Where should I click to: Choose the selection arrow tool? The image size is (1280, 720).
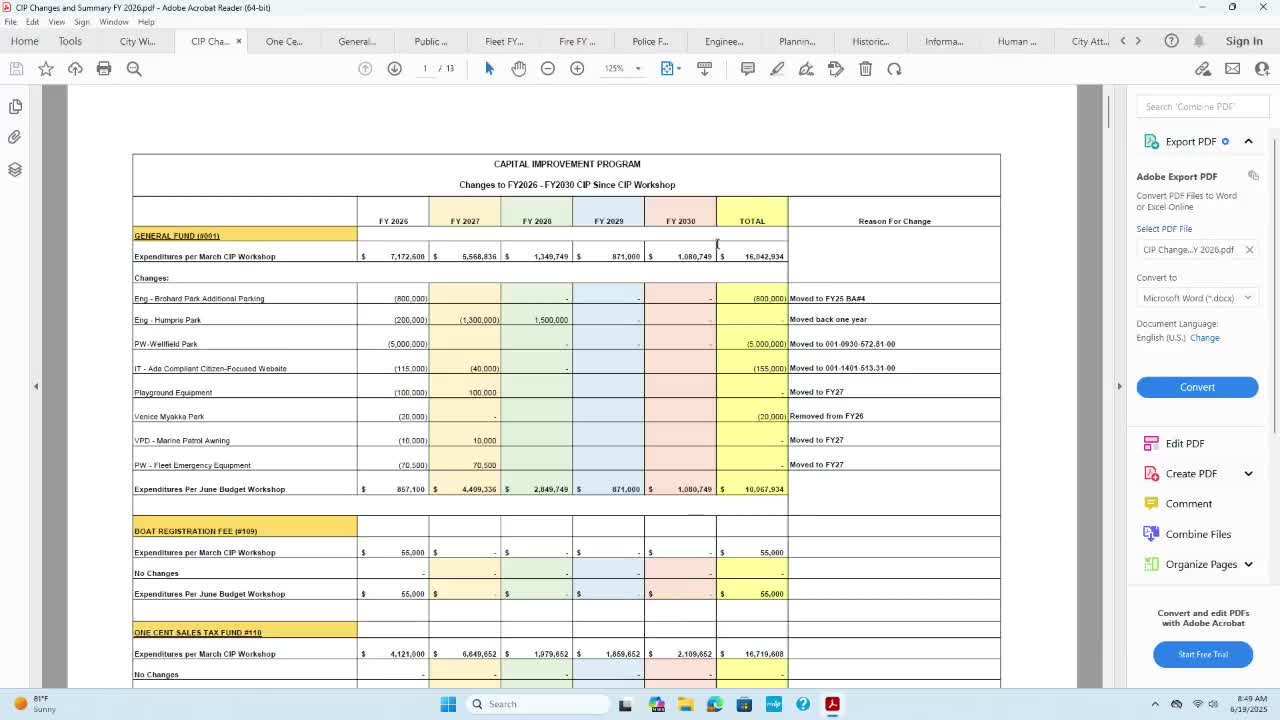point(489,69)
